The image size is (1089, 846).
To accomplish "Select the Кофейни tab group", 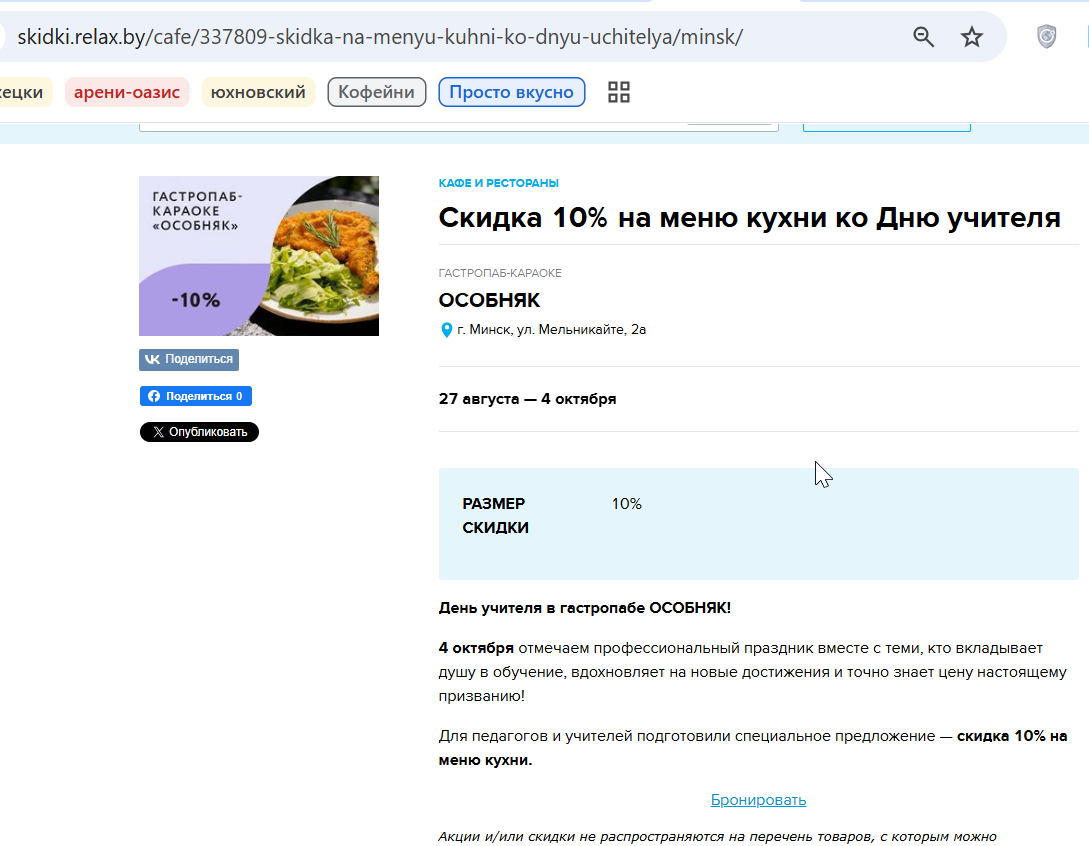I will tap(376, 92).
